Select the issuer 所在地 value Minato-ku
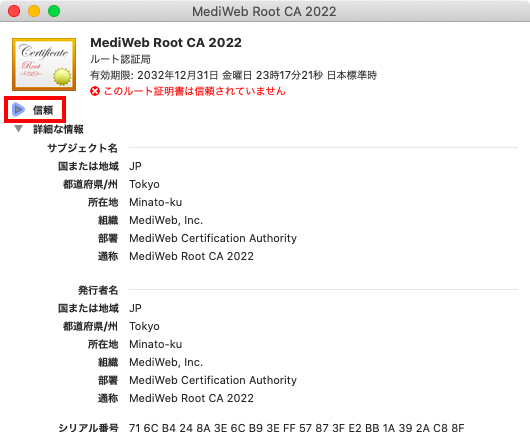 click(x=155, y=344)
